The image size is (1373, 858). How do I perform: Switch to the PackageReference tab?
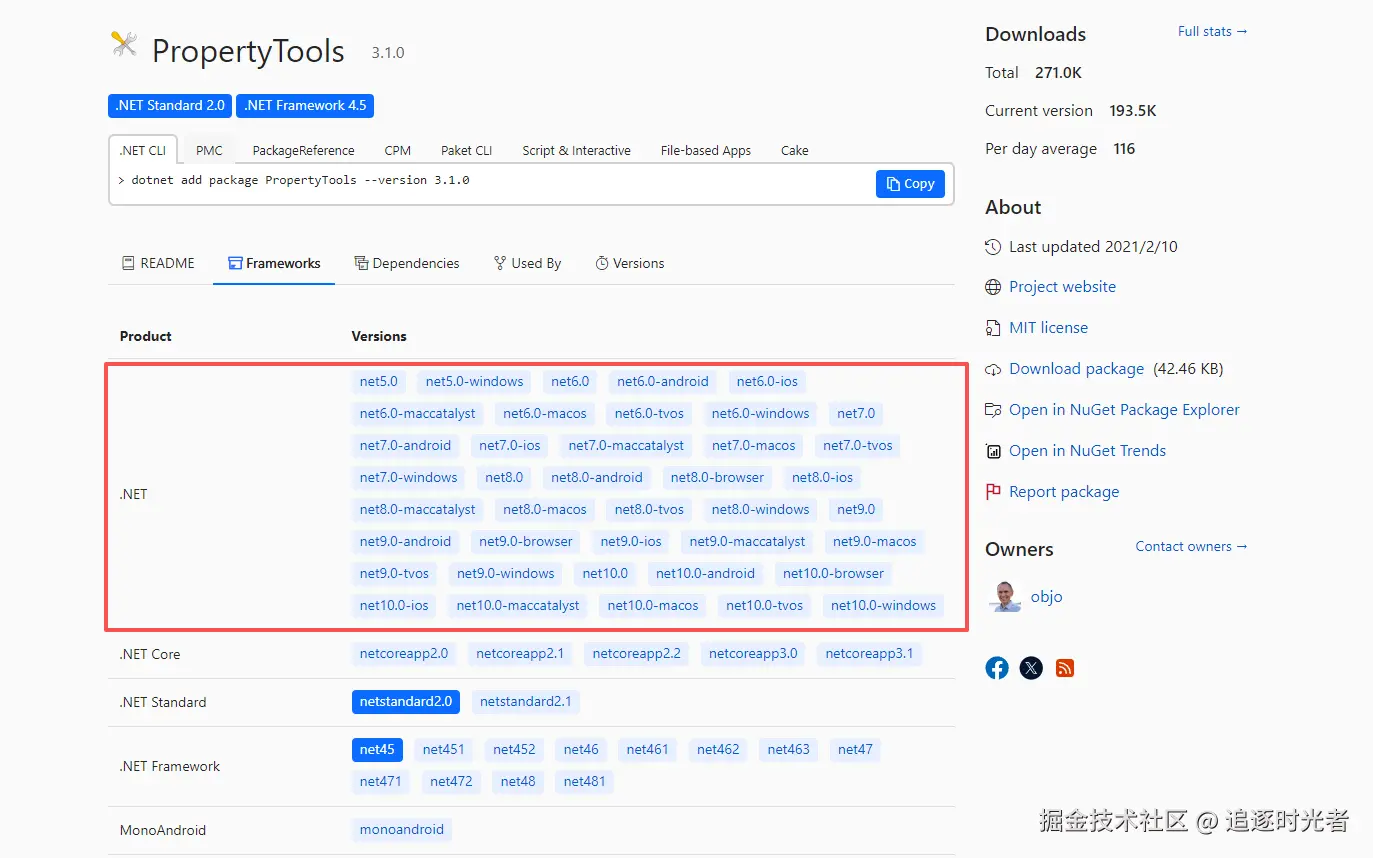coord(303,150)
